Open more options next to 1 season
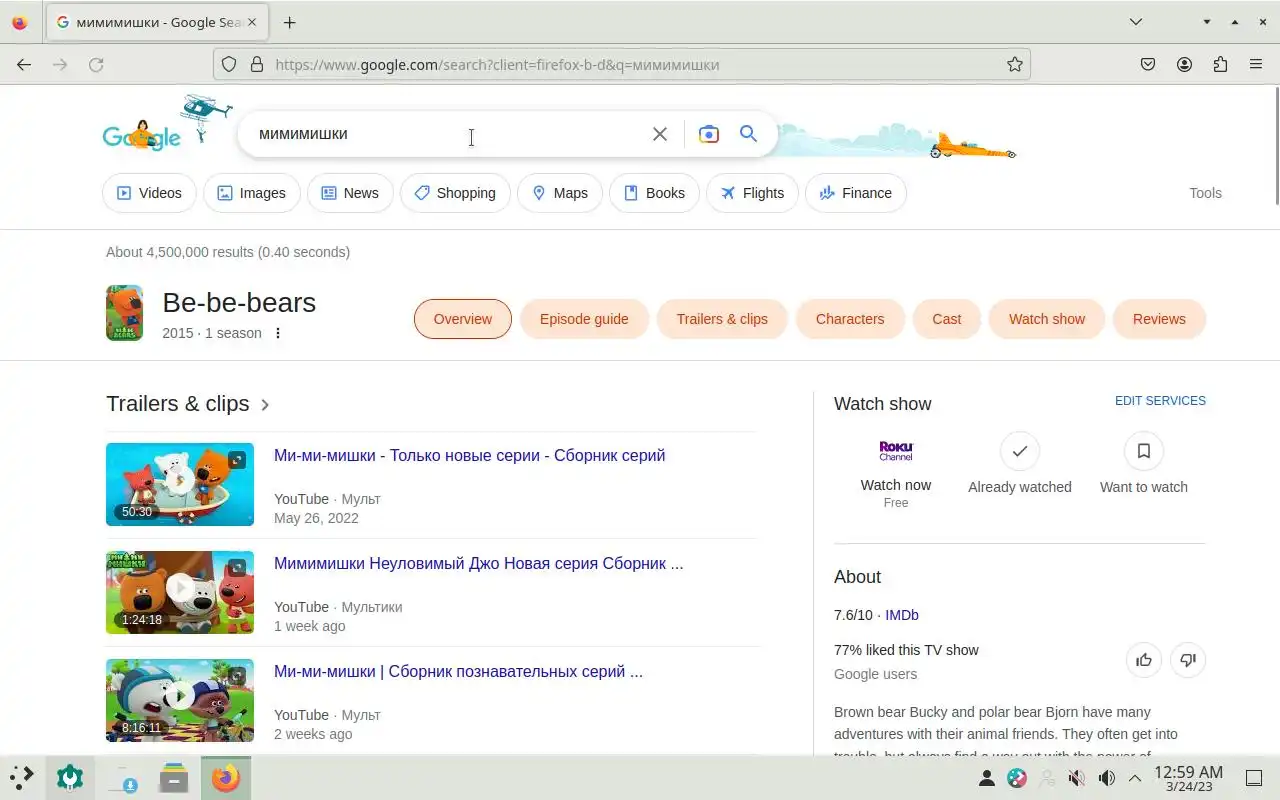The height and width of the screenshot is (800, 1280). pos(278,333)
